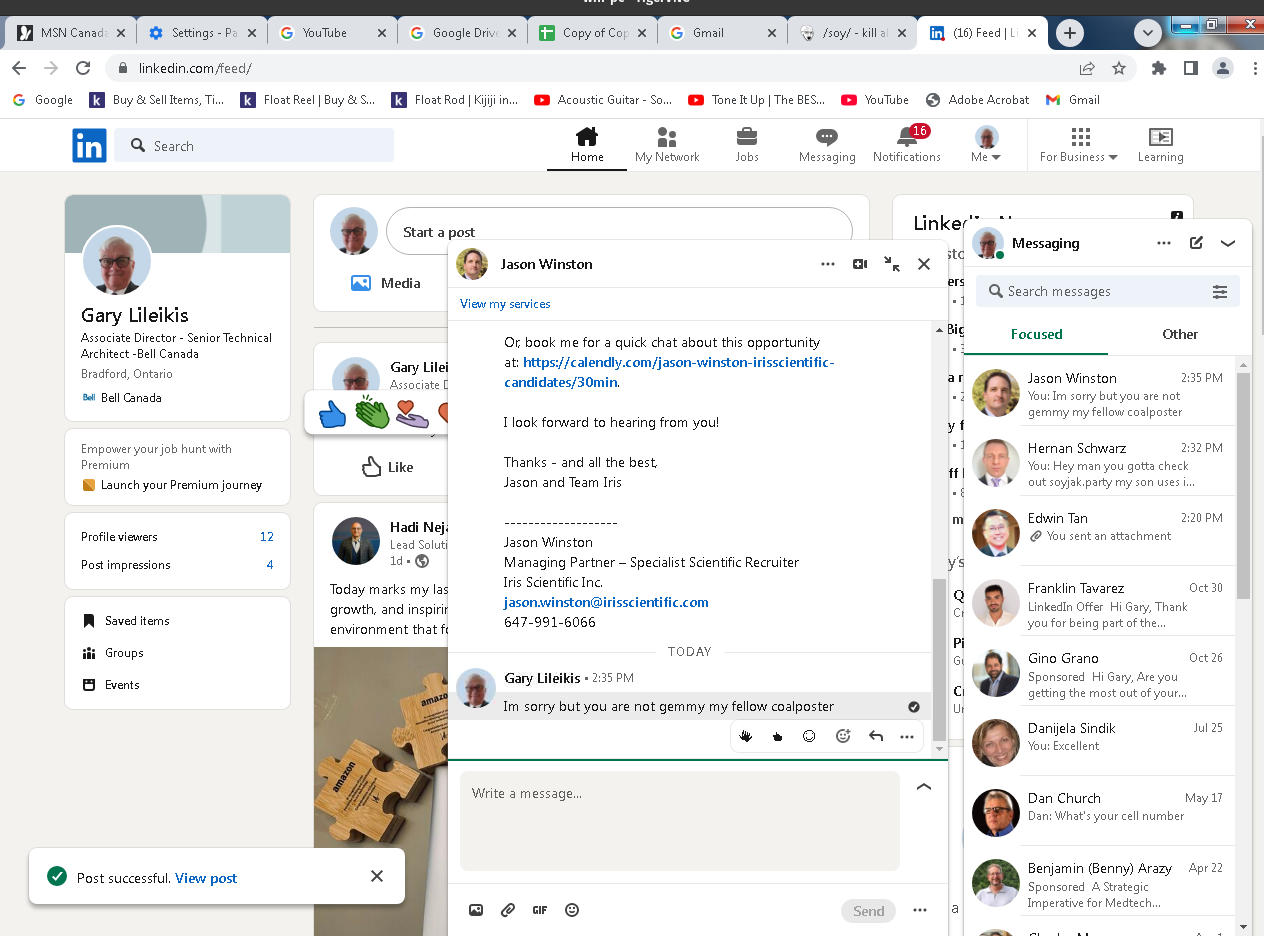Open the Me profile dropdown
This screenshot has height=936, width=1264.
click(986, 145)
